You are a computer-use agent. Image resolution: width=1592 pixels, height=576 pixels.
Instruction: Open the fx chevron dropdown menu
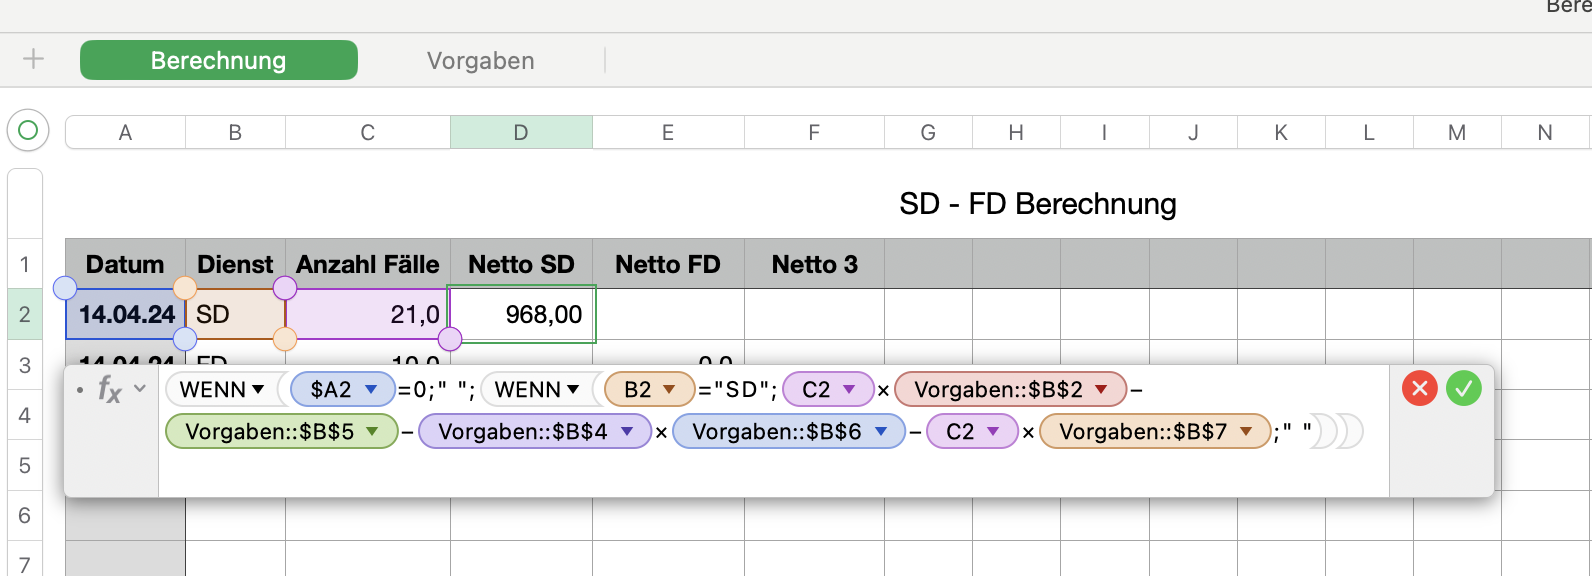tap(140, 388)
